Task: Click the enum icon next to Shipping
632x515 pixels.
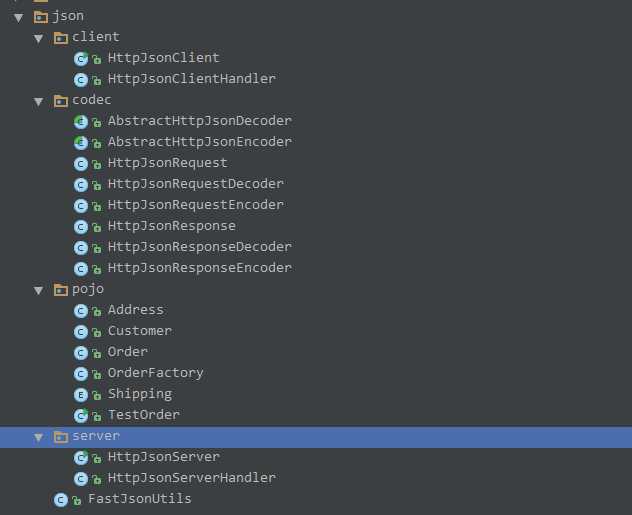Action: 81,394
